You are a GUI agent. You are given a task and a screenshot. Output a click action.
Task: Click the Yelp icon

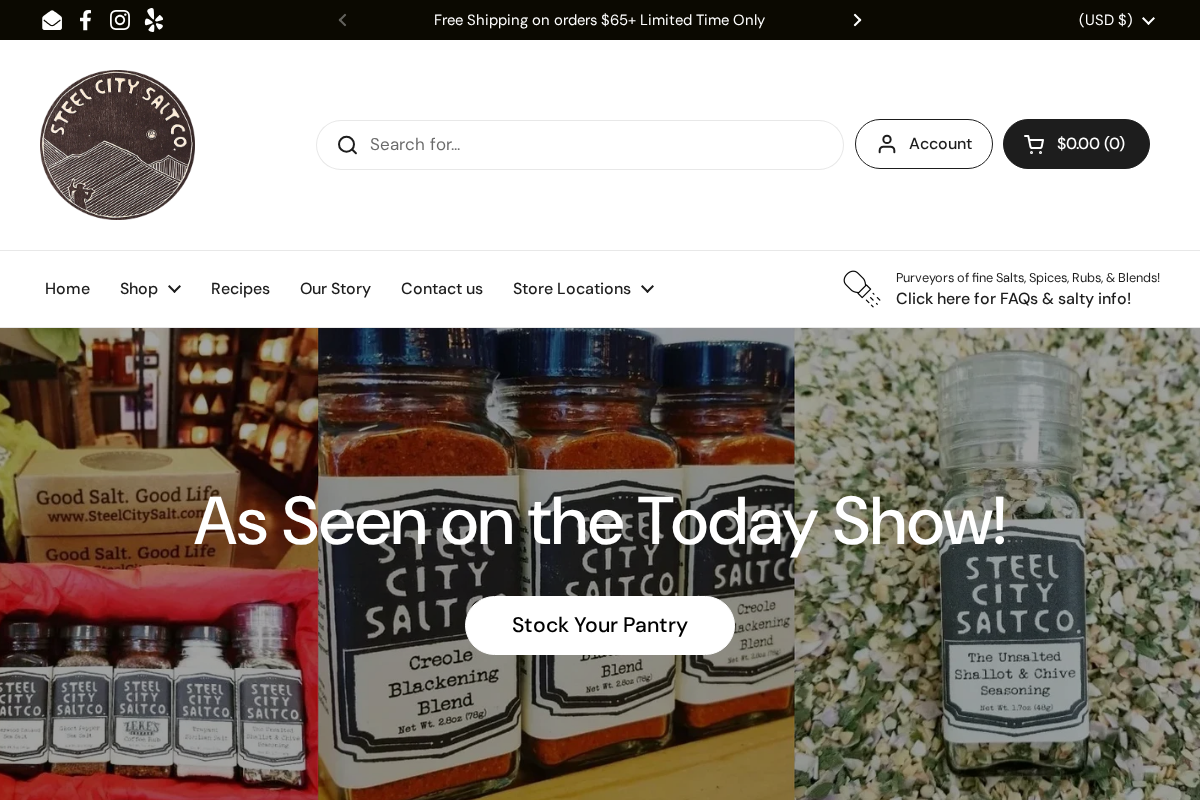[154, 20]
